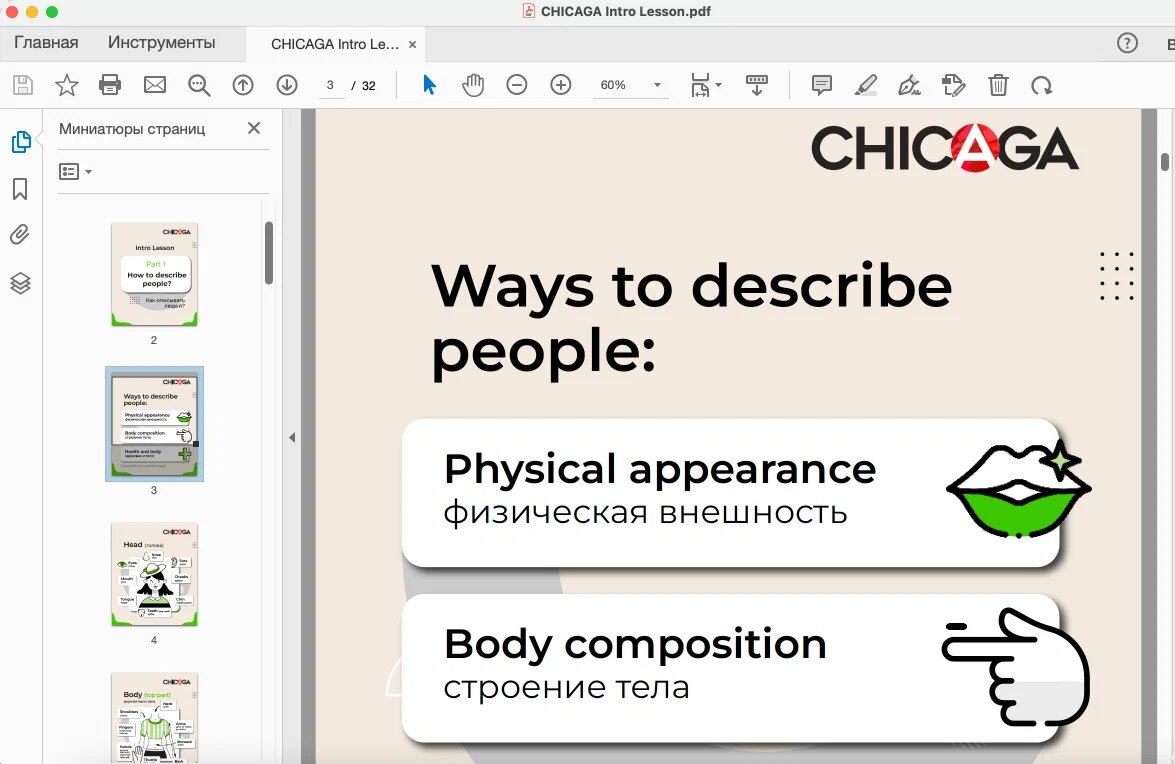1175x764 pixels.
Task: Click the scrolling mode keyboard icon
Action: click(x=757, y=85)
